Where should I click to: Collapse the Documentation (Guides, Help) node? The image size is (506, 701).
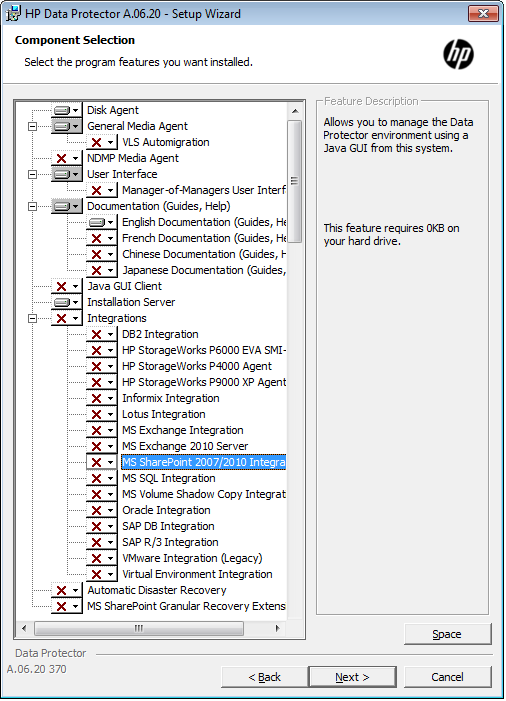[32, 207]
